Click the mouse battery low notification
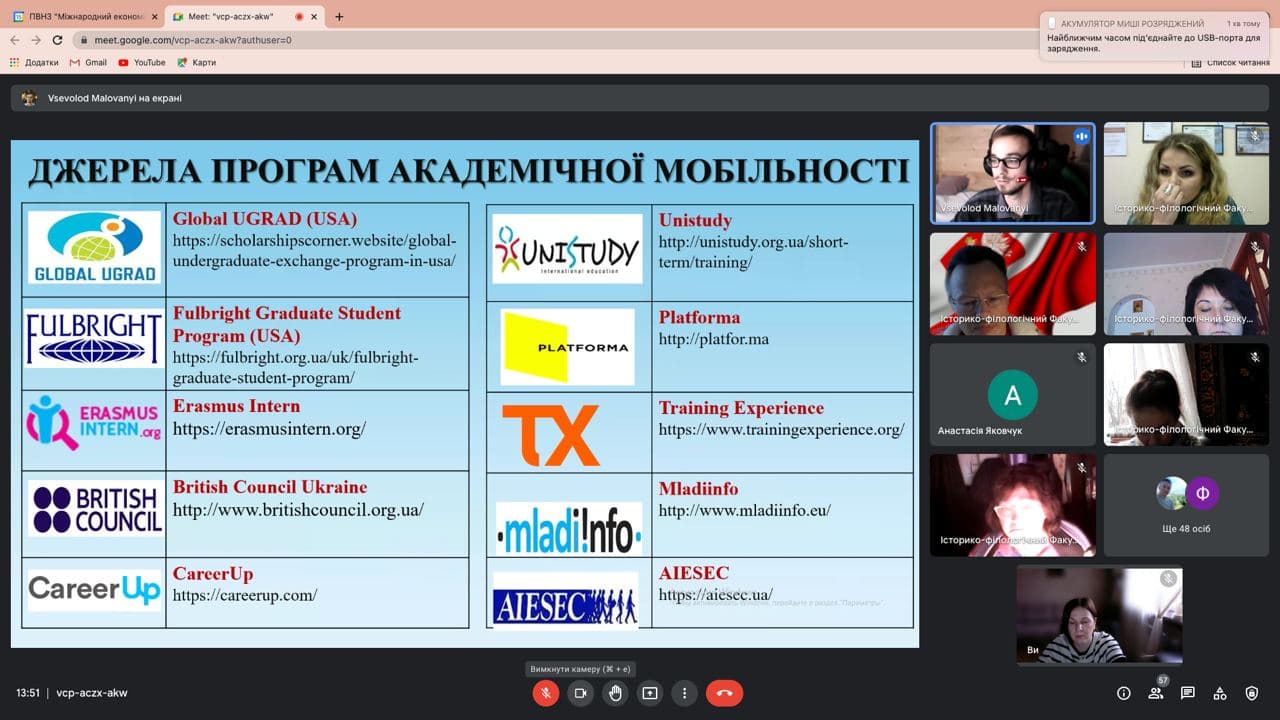Image resolution: width=1280 pixels, height=720 pixels. click(x=1155, y=36)
